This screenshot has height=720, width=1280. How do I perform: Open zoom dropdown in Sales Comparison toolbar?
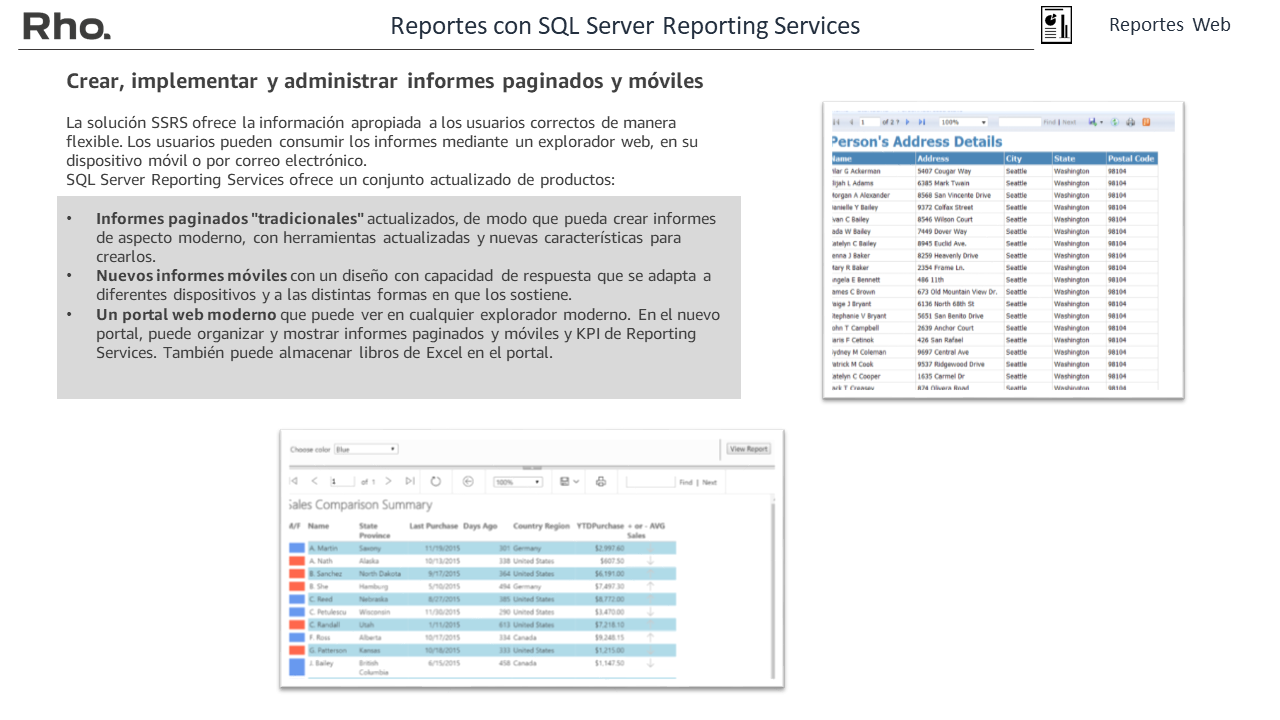pos(518,482)
